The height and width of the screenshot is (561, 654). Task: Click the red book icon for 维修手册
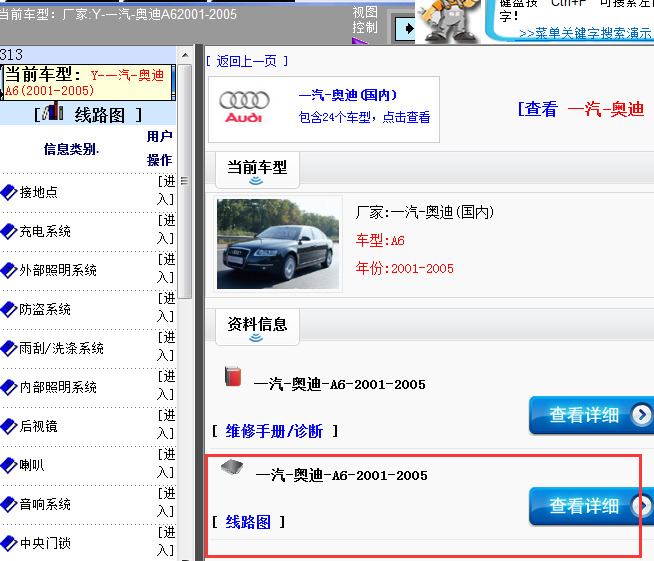tap(233, 376)
